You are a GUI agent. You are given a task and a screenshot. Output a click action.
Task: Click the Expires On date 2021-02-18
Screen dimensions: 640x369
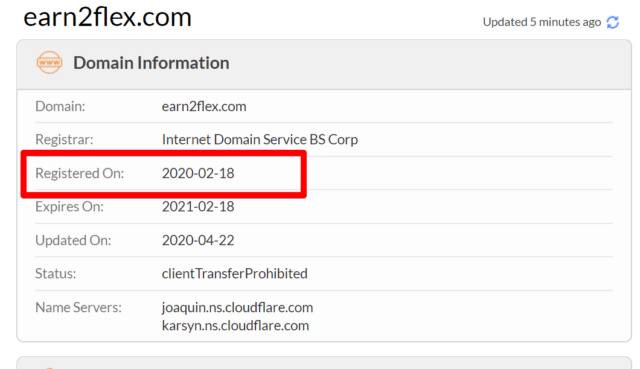(198, 207)
